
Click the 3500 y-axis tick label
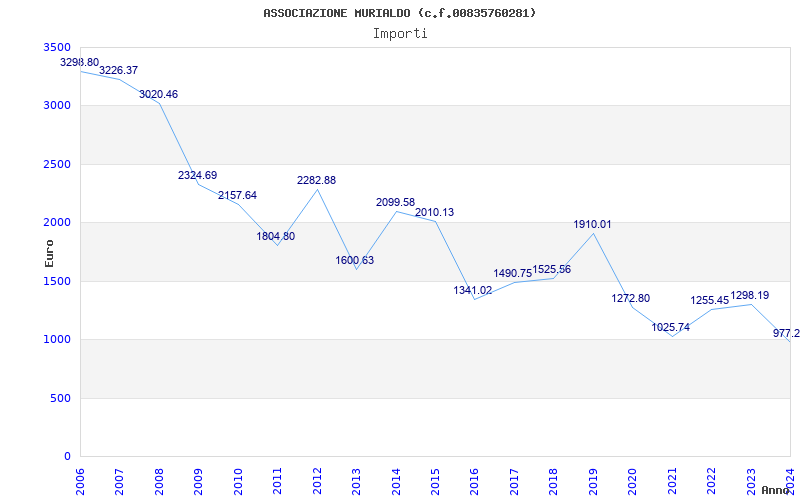[57, 47]
